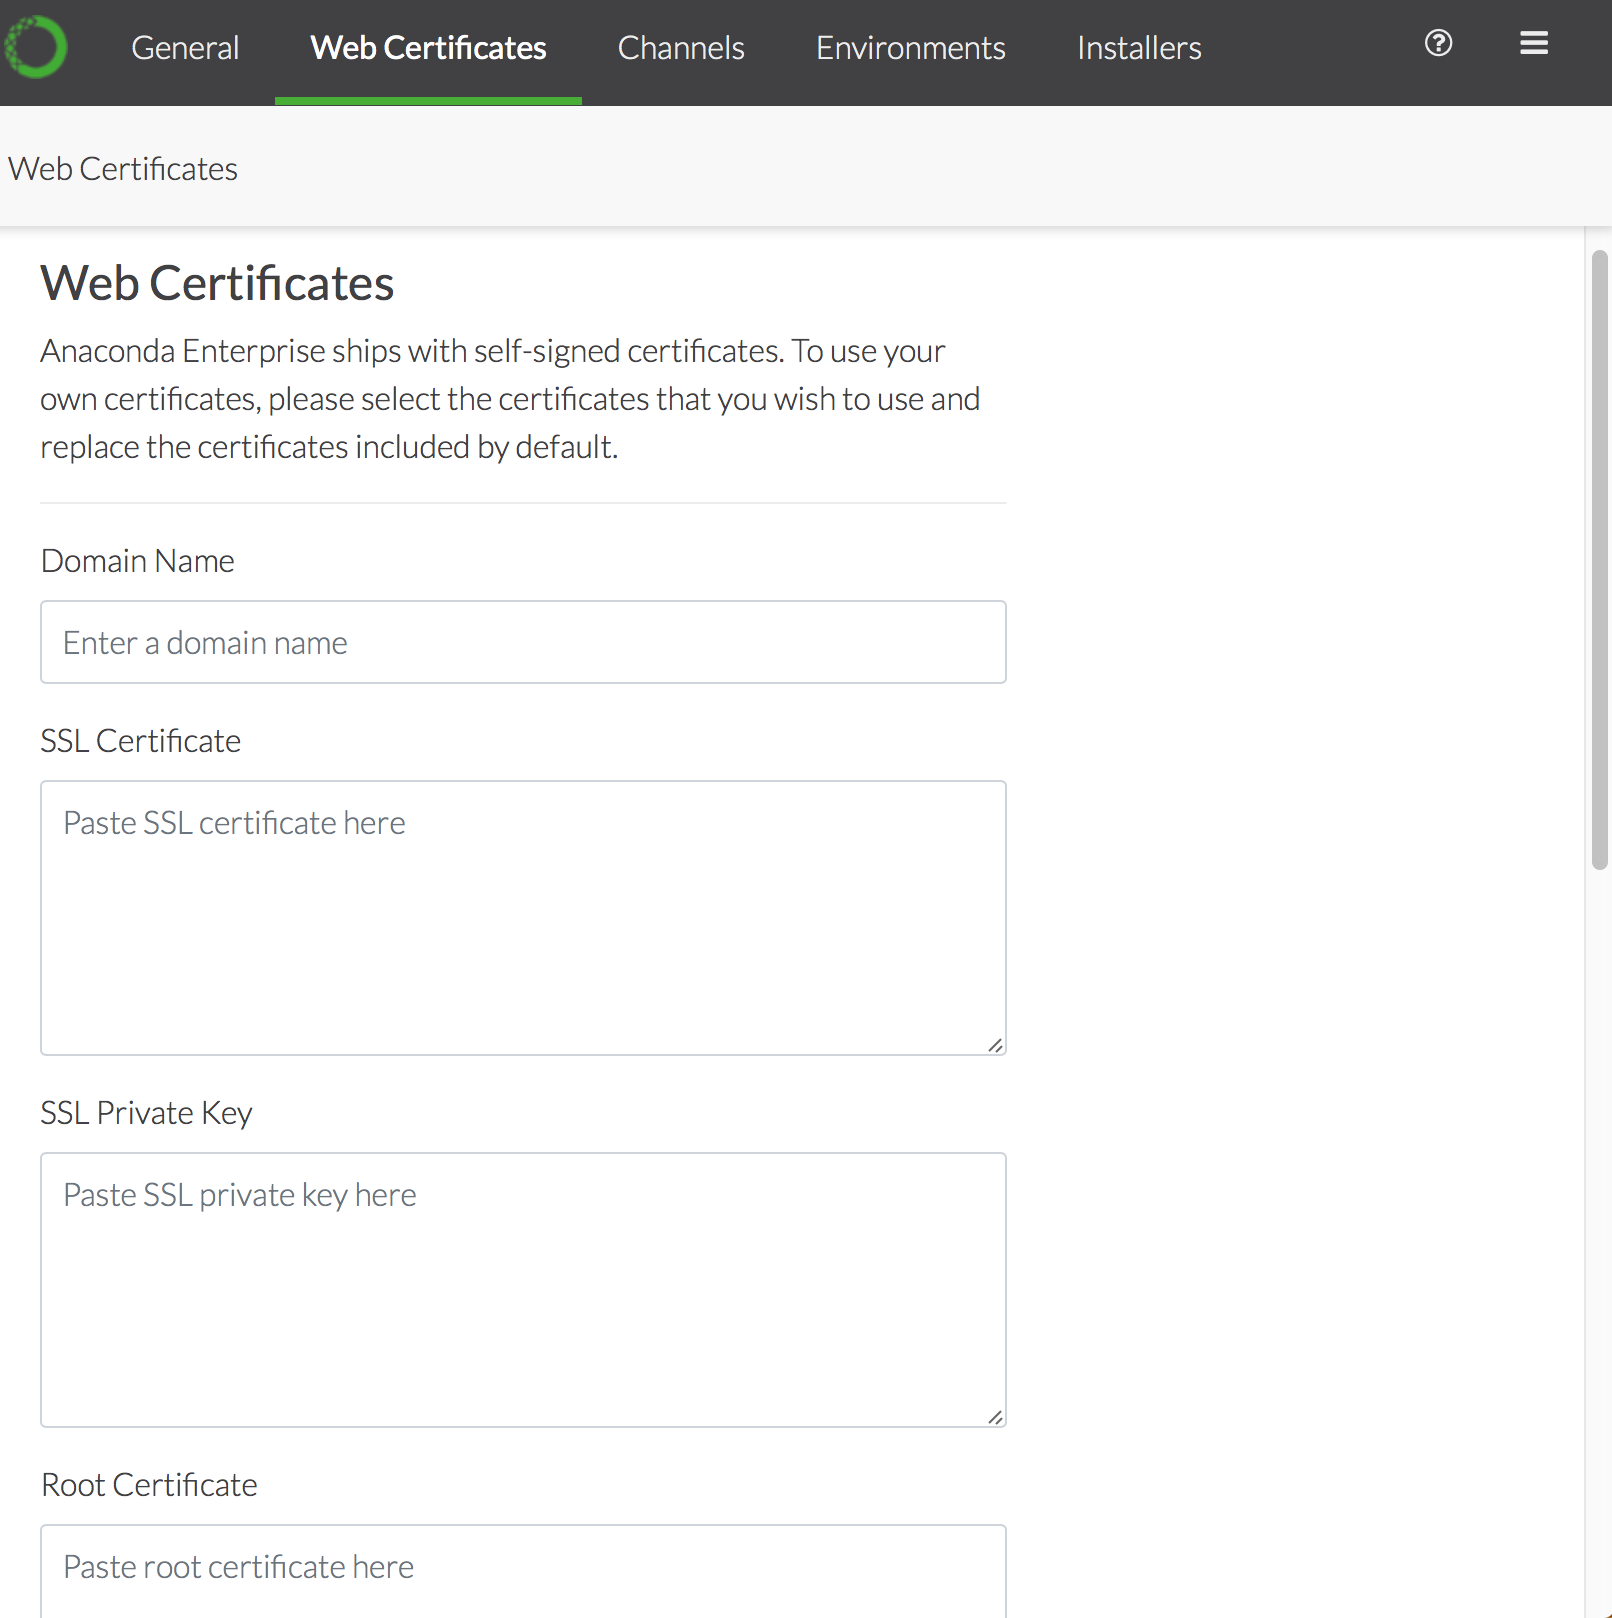Click the 'Root Certificate' label
This screenshot has width=1612, height=1618.
149,1485
